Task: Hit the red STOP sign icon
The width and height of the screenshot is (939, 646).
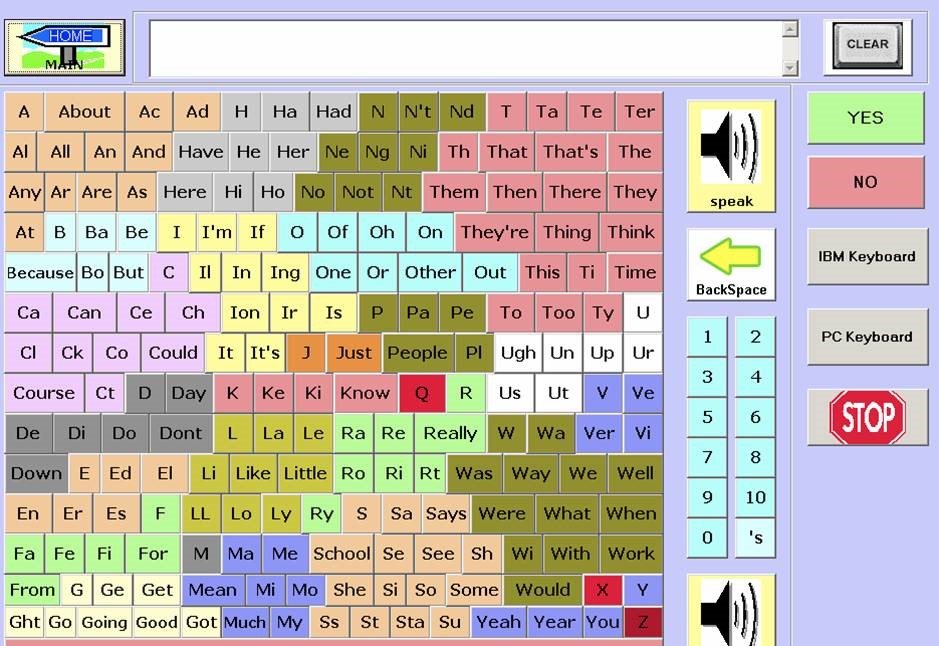Action: (867, 417)
